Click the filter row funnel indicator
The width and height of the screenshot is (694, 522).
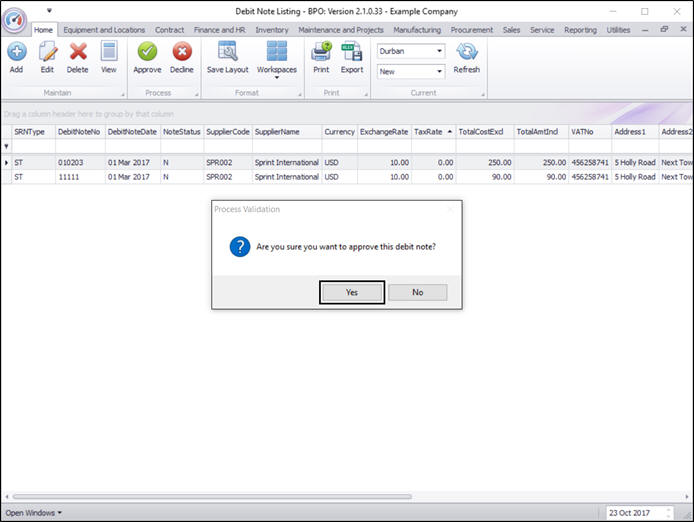(x=6, y=146)
